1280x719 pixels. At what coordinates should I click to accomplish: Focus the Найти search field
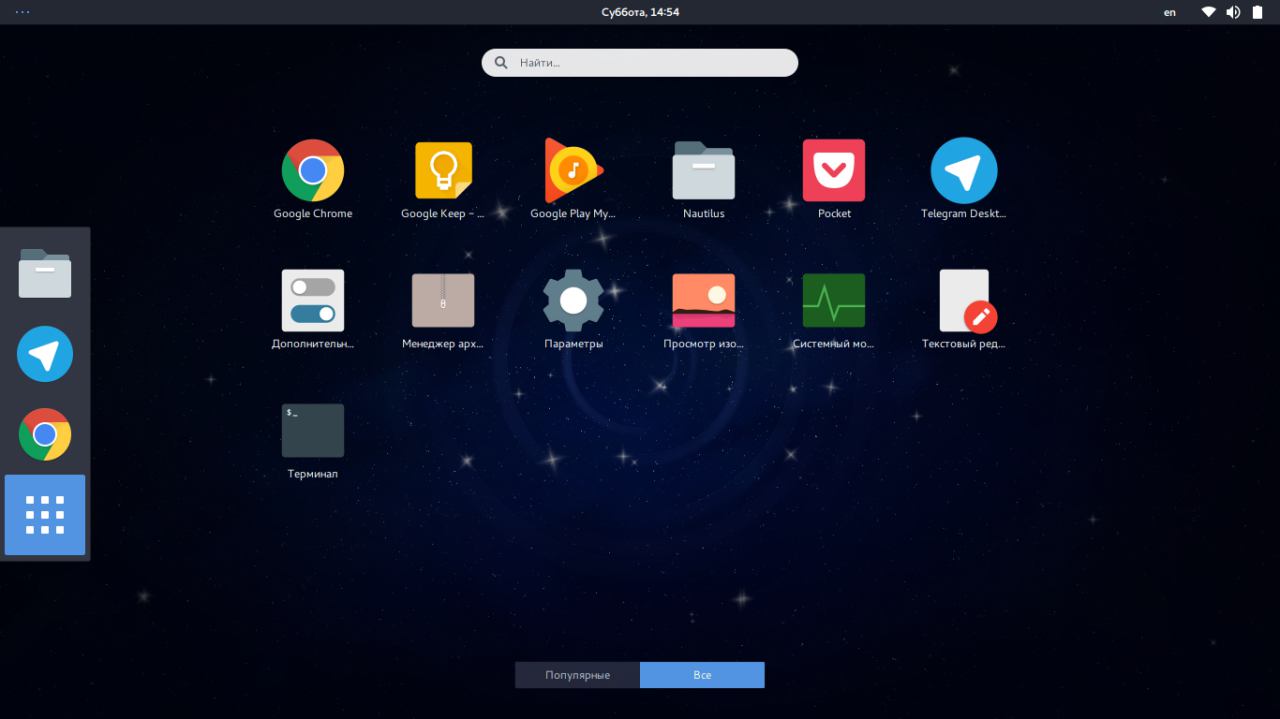640,62
